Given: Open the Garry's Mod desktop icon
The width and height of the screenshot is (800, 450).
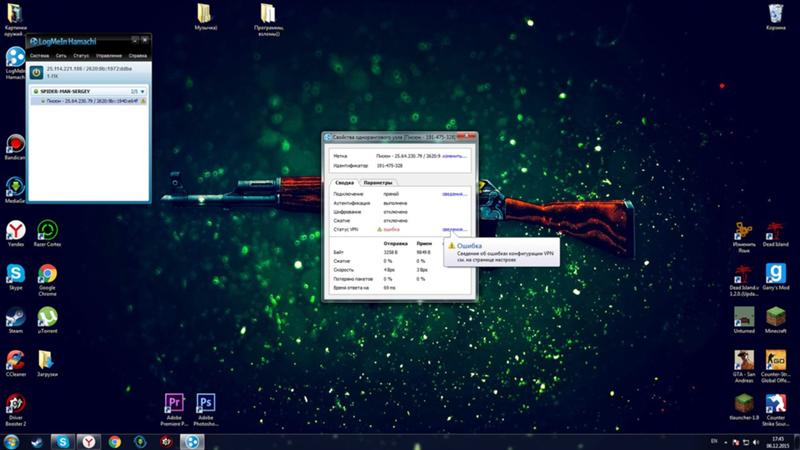Looking at the screenshot, I should pyautogui.click(x=776, y=278).
